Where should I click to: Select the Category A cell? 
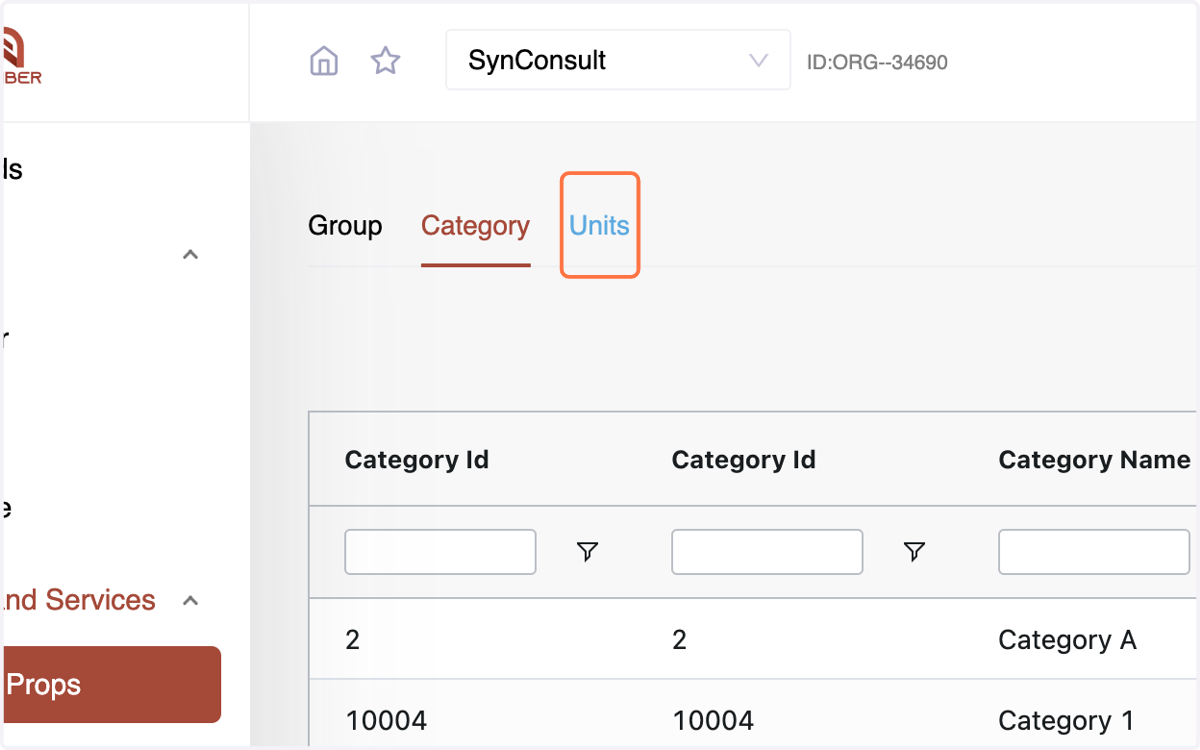point(1067,640)
